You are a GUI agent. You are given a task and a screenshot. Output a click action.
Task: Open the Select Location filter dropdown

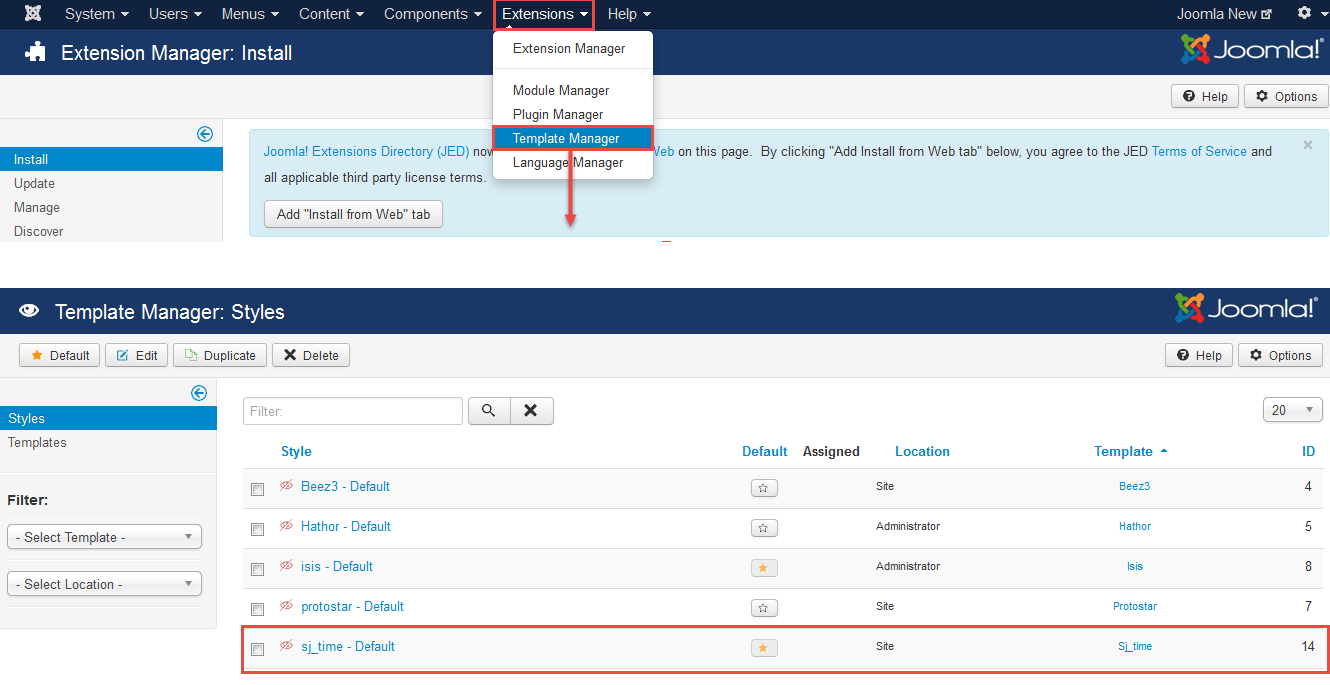pyautogui.click(x=104, y=584)
